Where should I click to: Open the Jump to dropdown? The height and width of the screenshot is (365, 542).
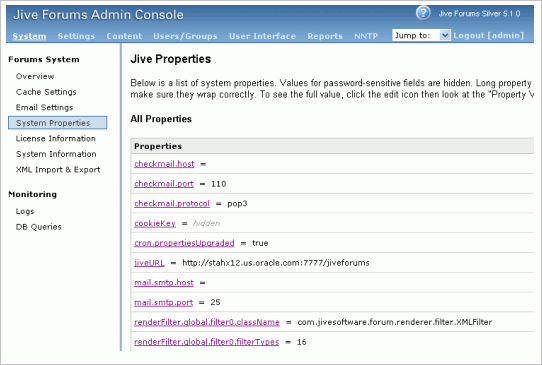(421, 35)
